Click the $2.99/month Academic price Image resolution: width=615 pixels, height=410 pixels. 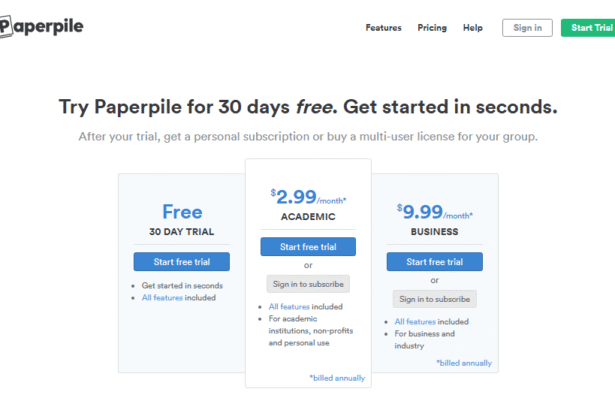click(x=308, y=197)
